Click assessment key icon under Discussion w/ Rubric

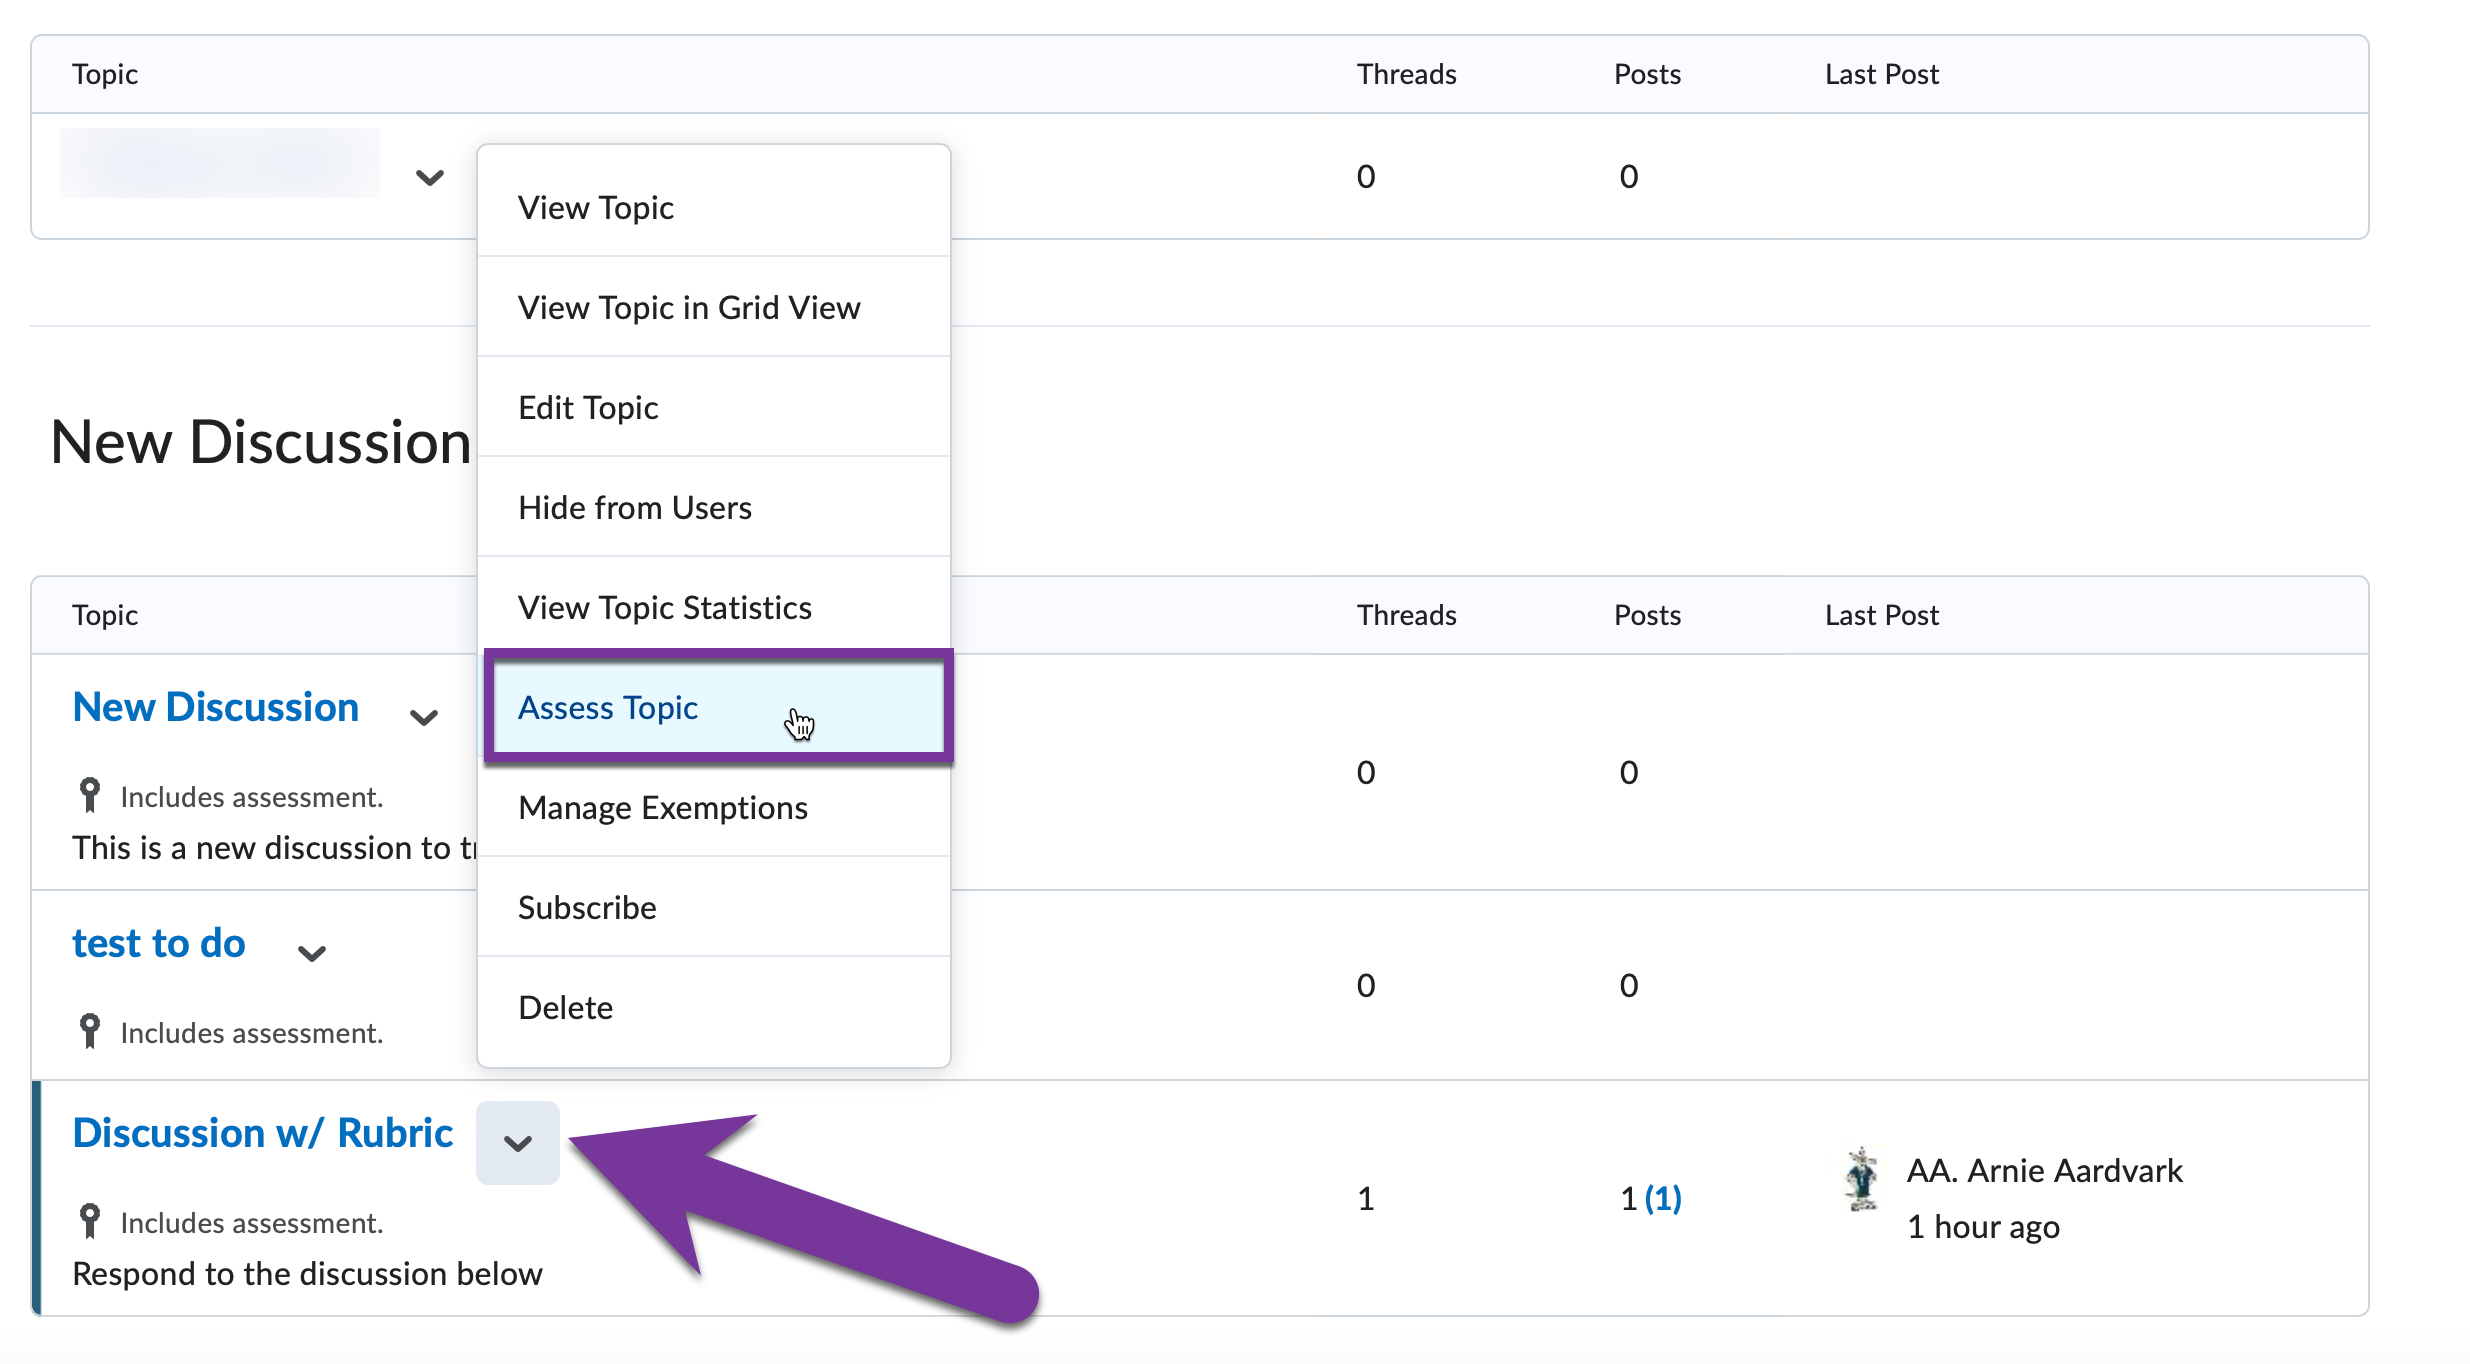tap(90, 1222)
